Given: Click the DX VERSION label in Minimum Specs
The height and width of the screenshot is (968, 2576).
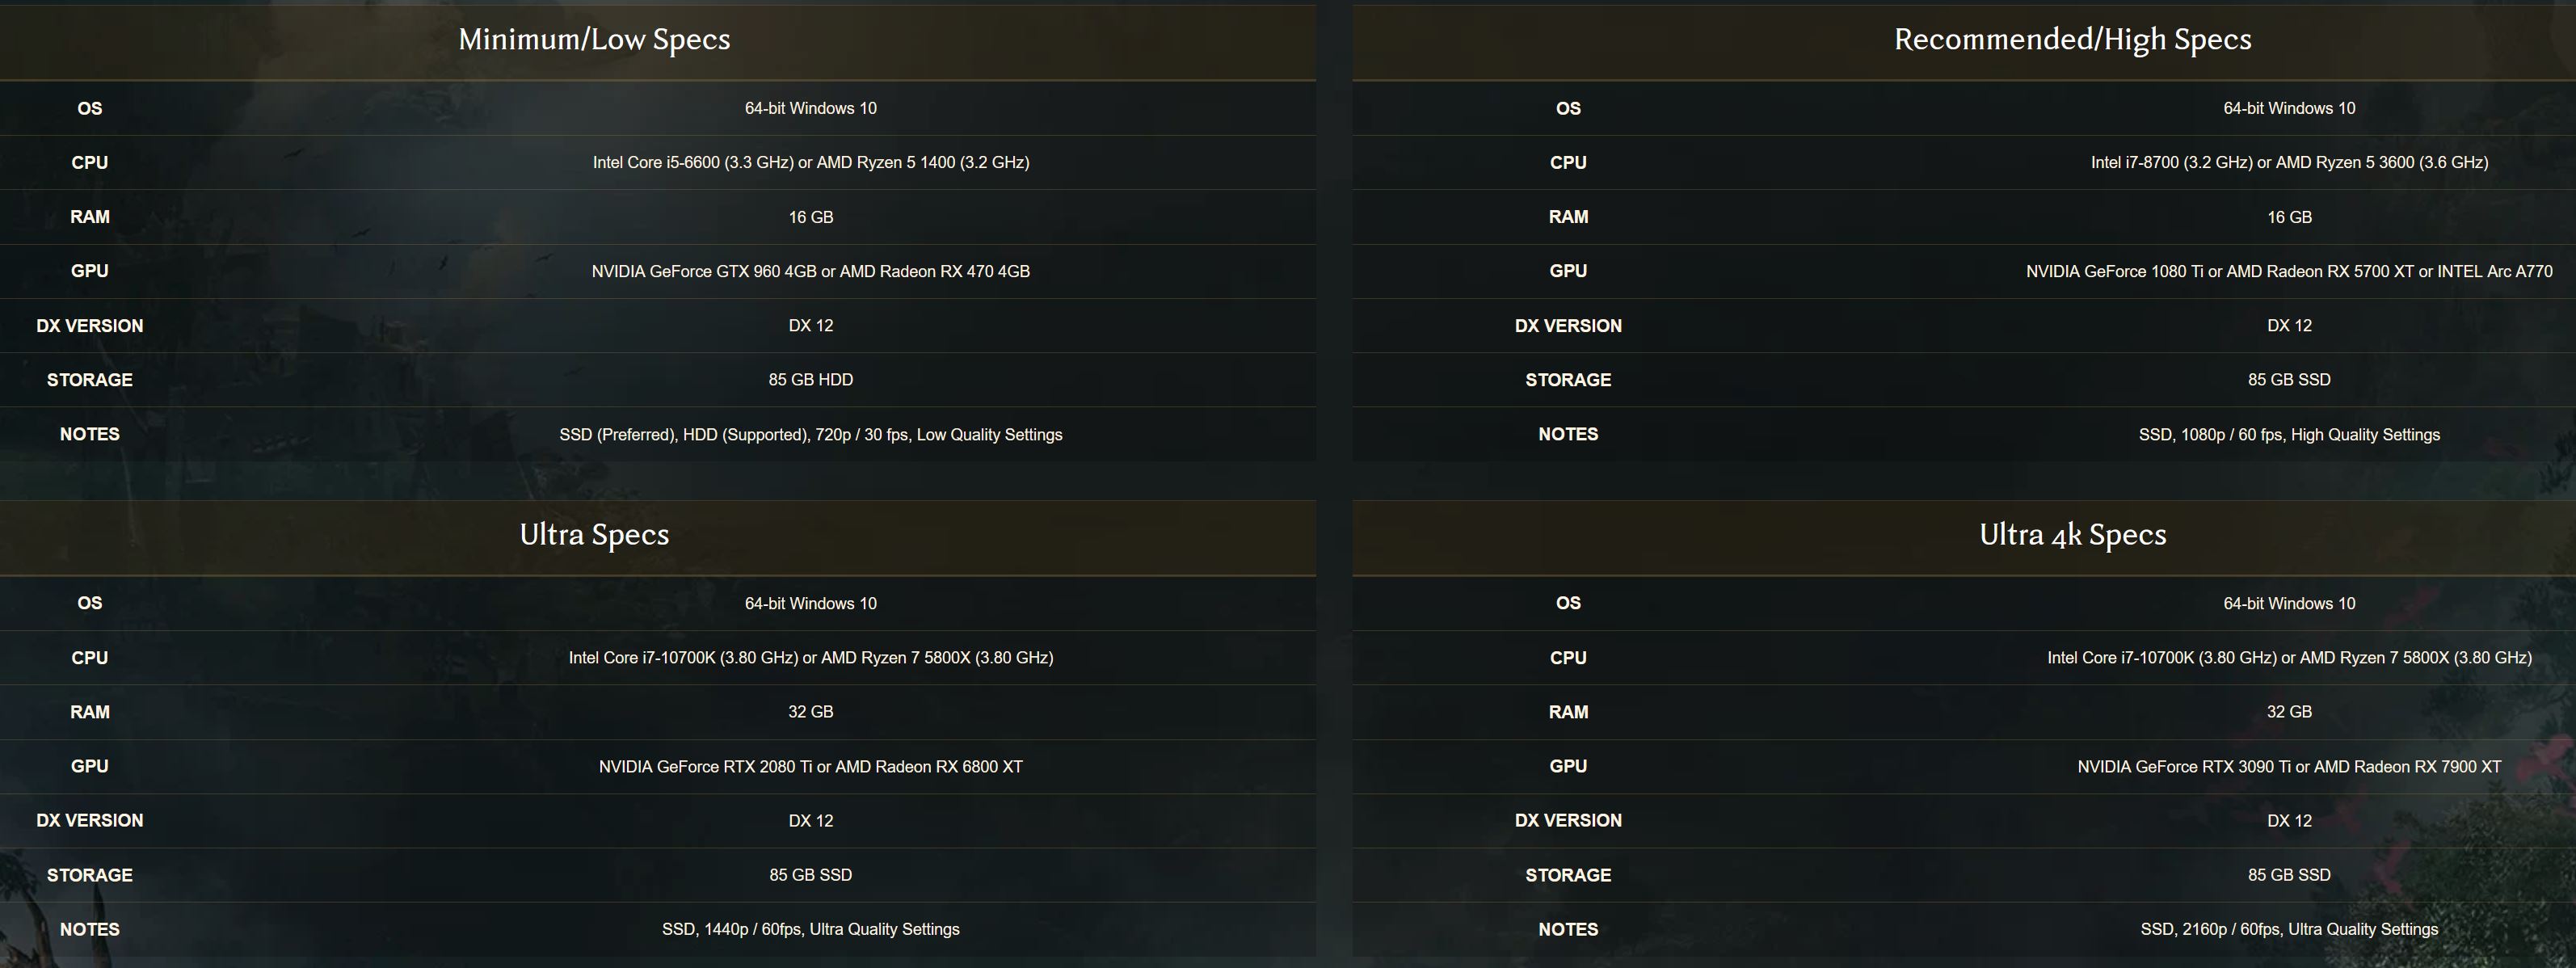Looking at the screenshot, I should click(x=90, y=326).
